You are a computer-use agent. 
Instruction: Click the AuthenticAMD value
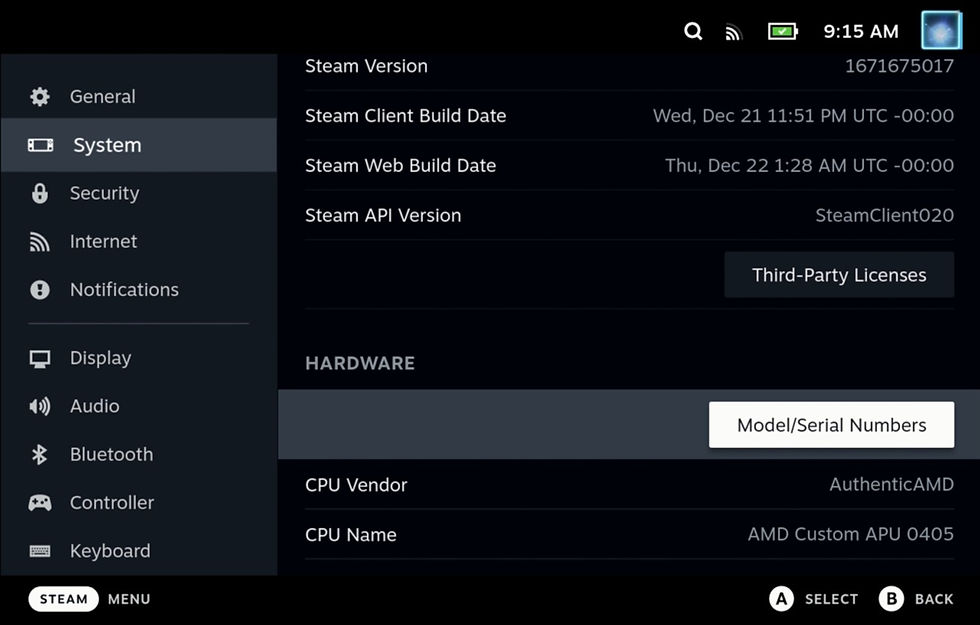point(892,484)
